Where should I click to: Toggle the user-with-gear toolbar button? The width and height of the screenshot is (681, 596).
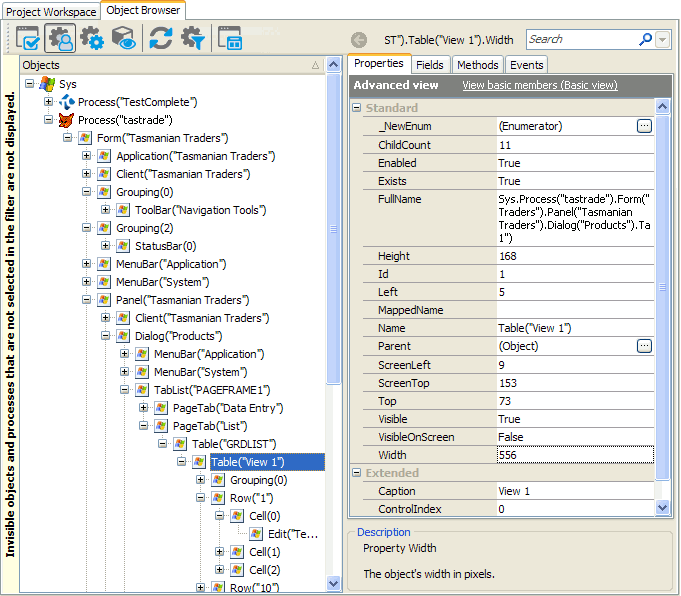[x=60, y=40]
